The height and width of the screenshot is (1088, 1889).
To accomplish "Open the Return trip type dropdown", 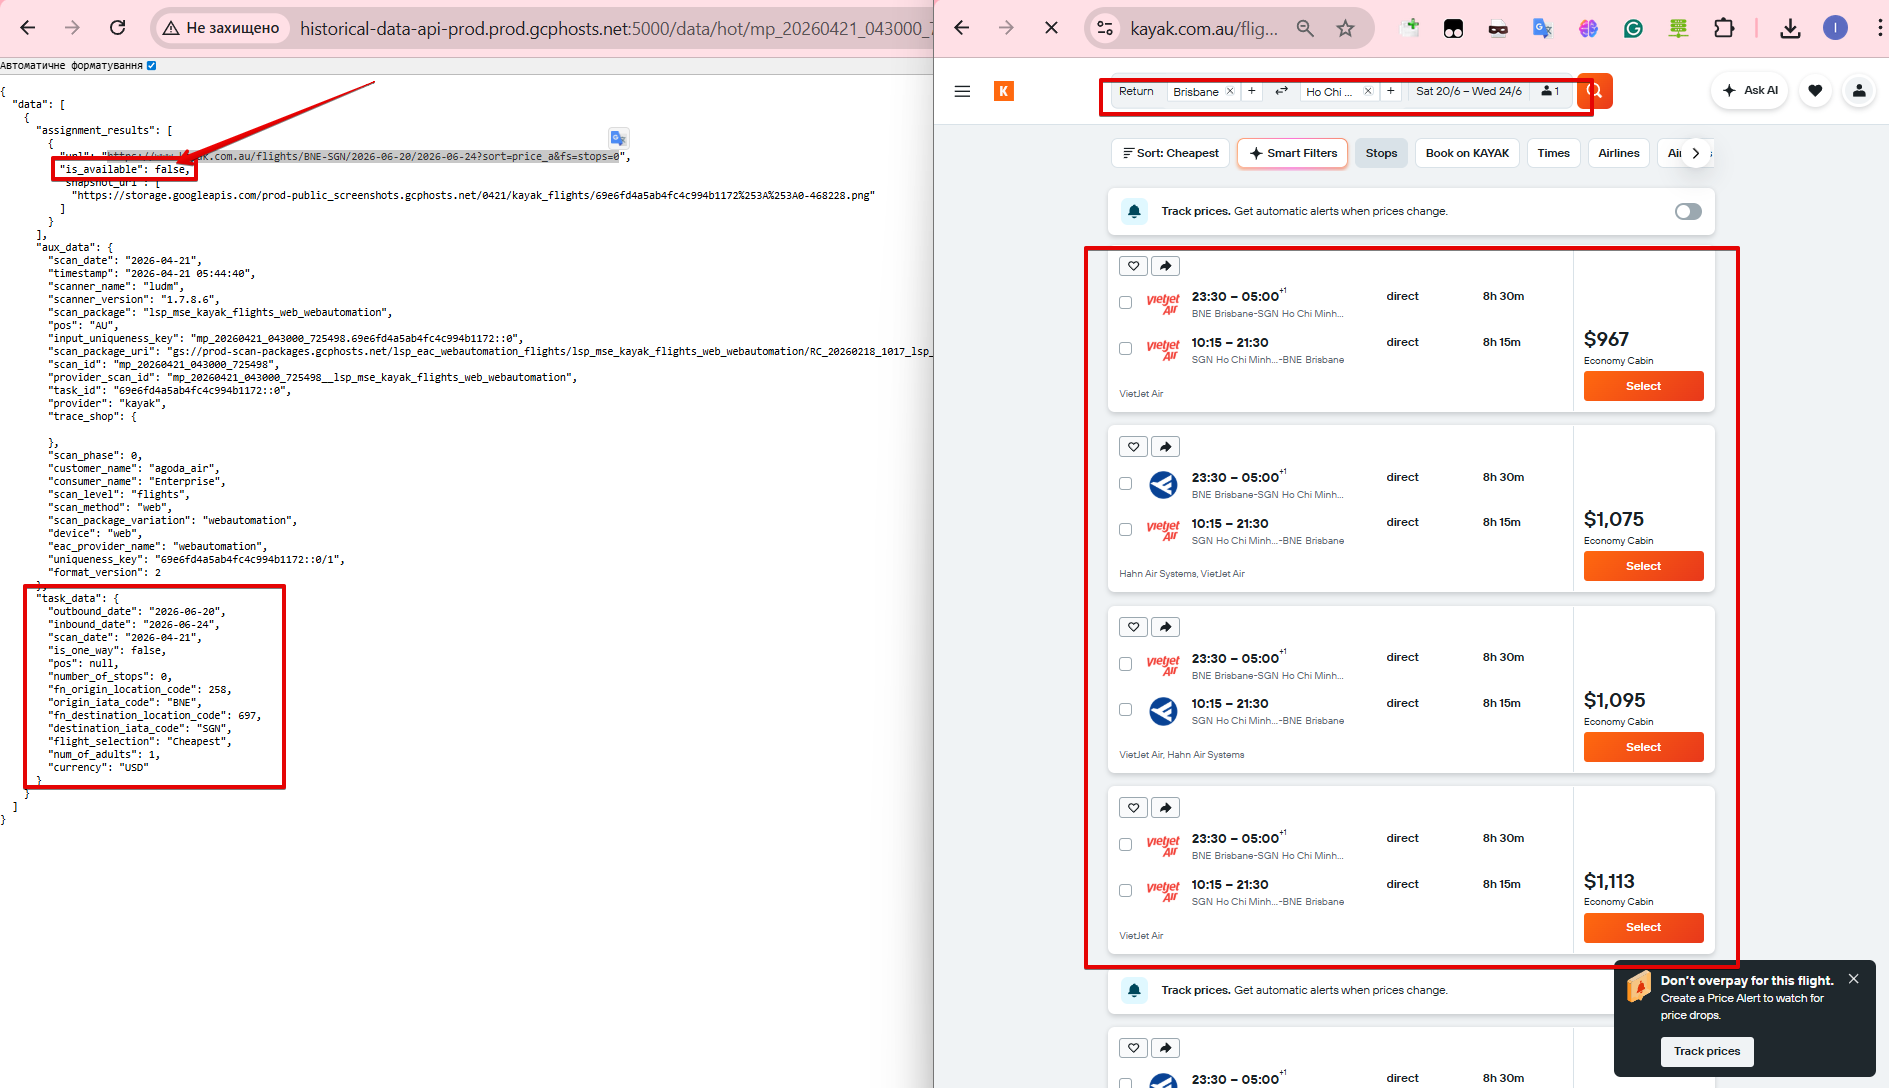I will pyautogui.click(x=1136, y=91).
